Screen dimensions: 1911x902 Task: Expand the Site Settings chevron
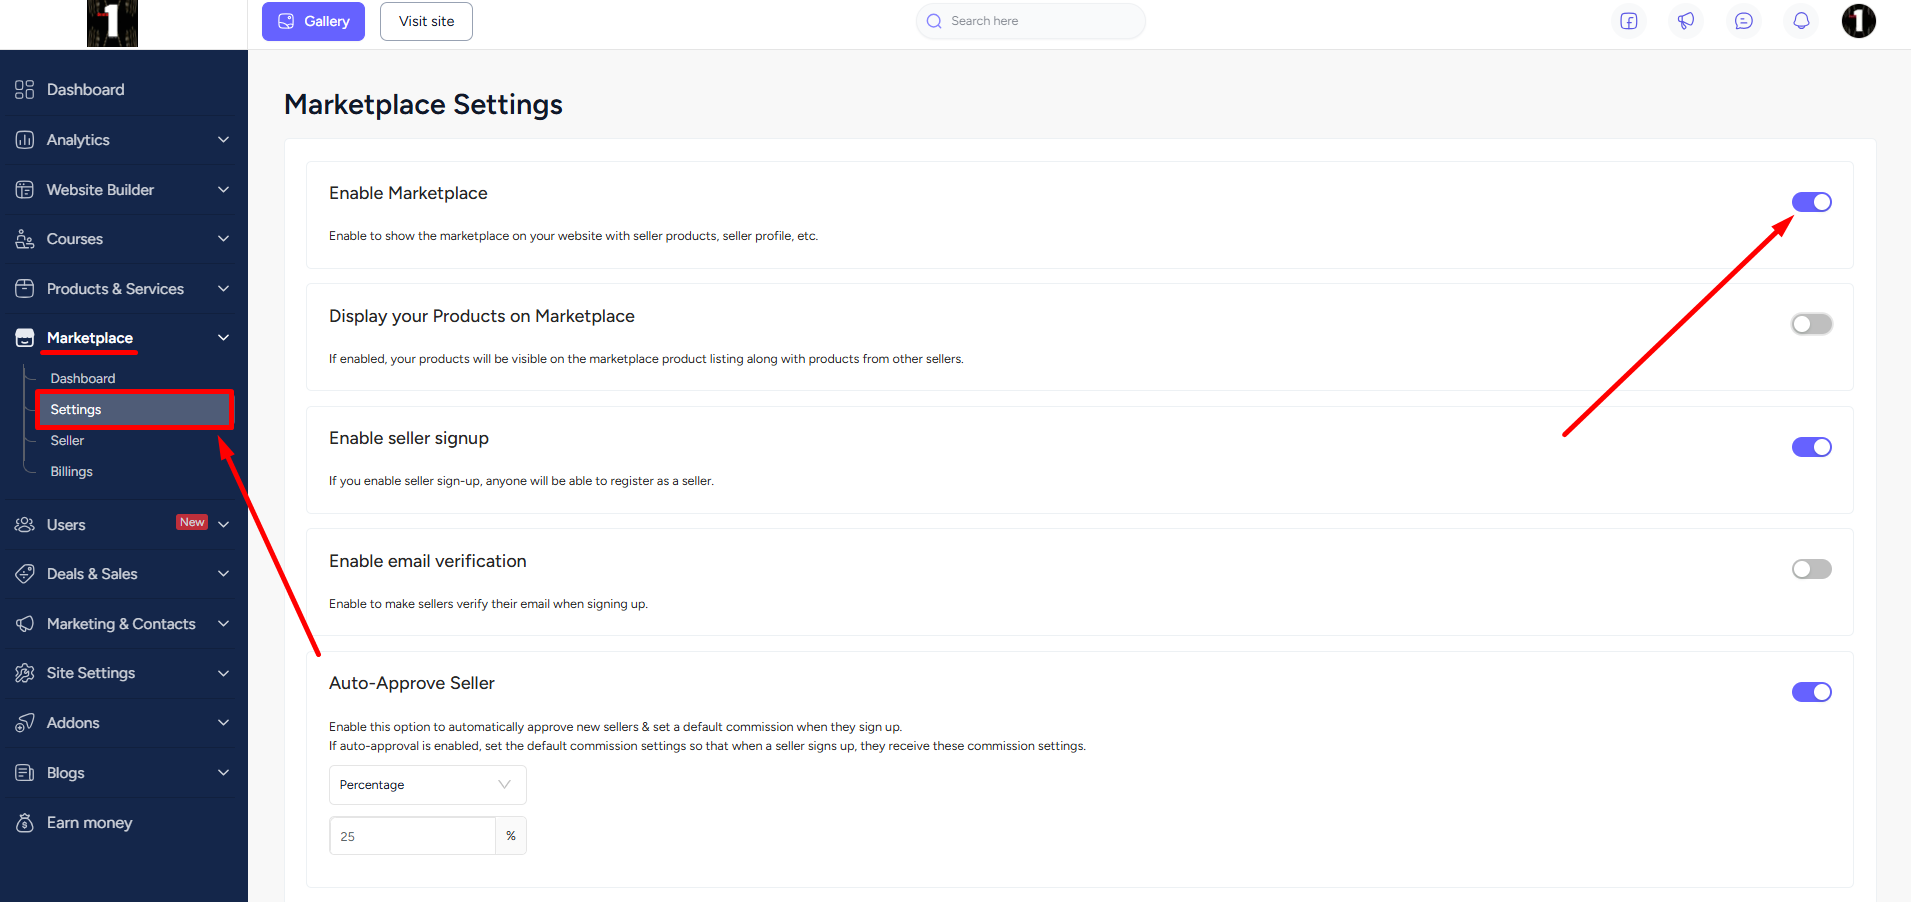[x=224, y=673]
